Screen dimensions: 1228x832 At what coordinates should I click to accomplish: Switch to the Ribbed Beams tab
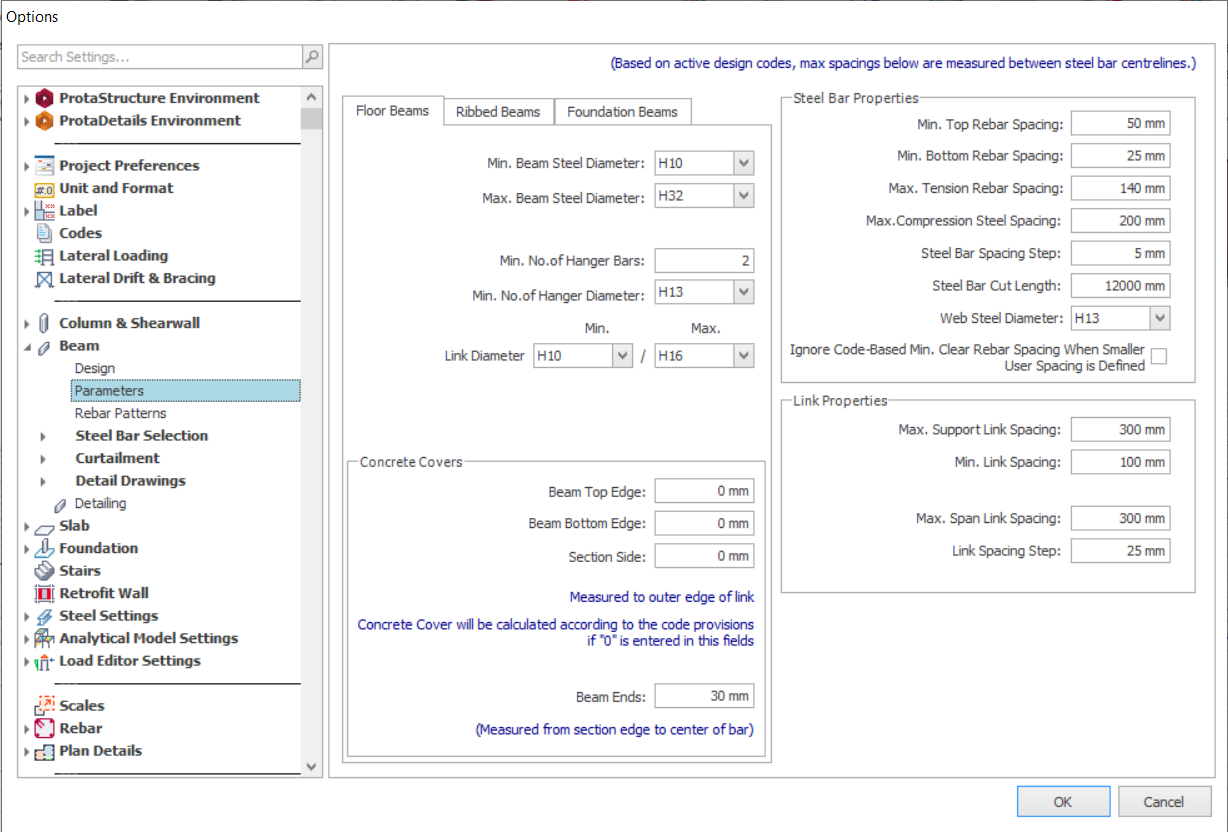[497, 112]
